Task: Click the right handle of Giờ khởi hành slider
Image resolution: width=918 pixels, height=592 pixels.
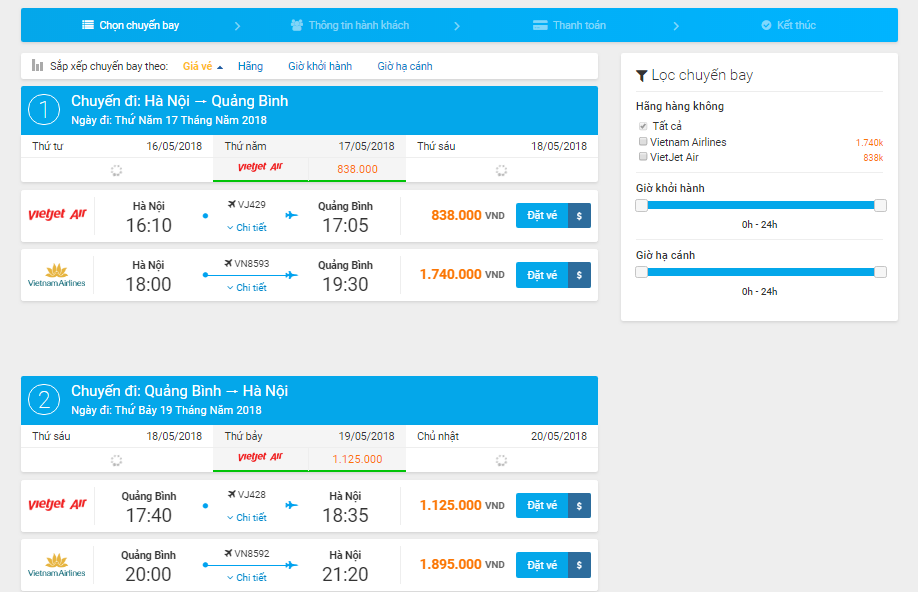Action: coord(880,206)
